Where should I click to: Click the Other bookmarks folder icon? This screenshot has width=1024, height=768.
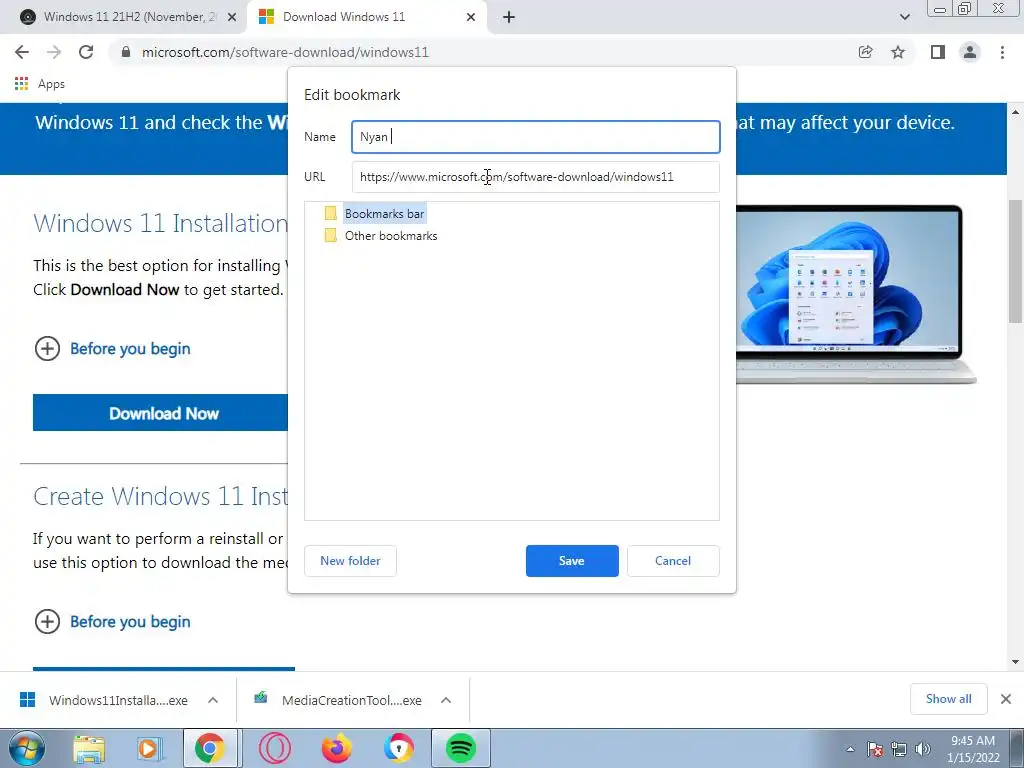tap(330, 236)
